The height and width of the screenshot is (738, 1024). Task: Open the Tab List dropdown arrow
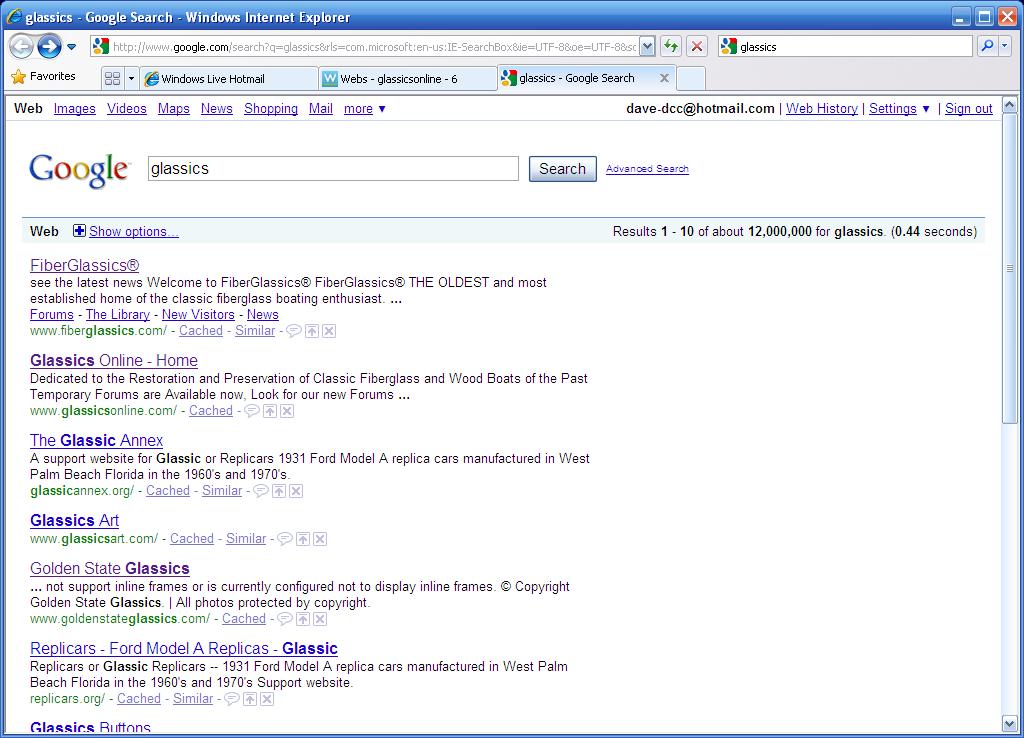131,78
